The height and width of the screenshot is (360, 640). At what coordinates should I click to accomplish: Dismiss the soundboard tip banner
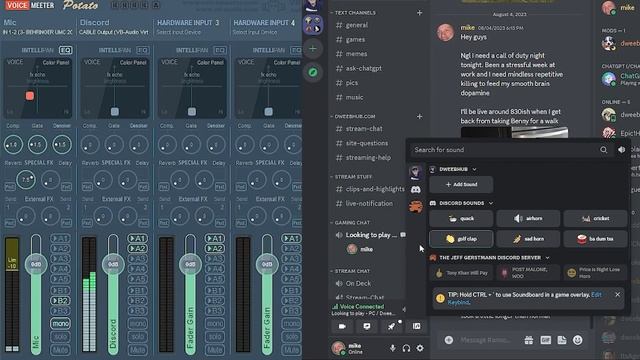[618, 294]
